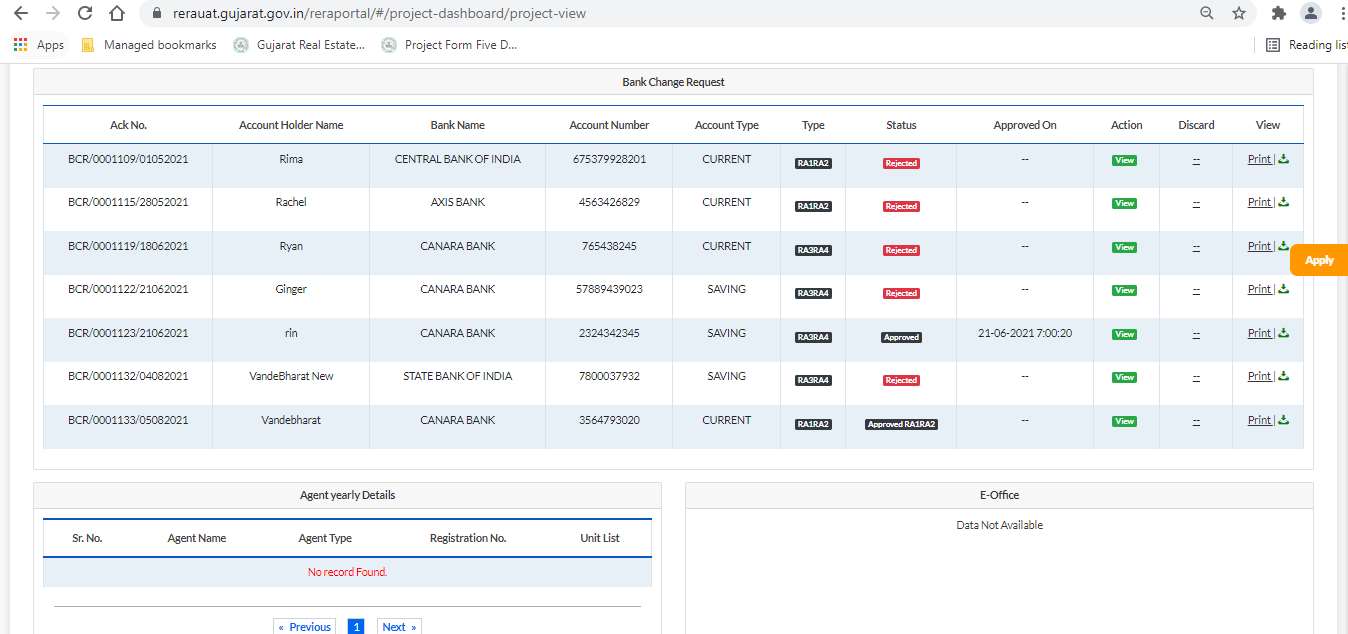Download document for rin's request
The image size is (1348, 634).
coord(1284,333)
